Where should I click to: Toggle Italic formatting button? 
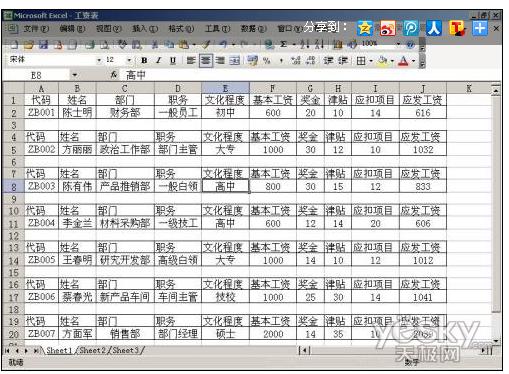click(159, 60)
